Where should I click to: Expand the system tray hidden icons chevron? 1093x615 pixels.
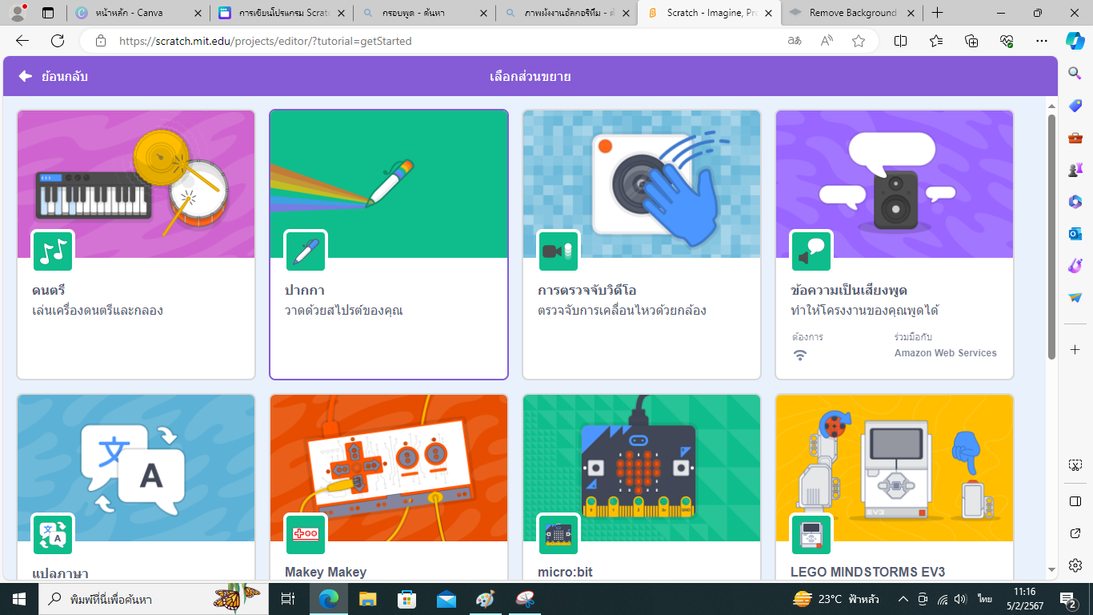pyautogui.click(x=903, y=599)
